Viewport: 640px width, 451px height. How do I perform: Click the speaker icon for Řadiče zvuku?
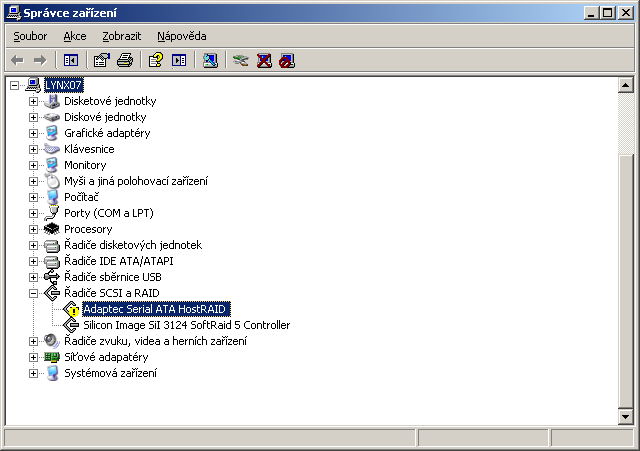(52, 341)
